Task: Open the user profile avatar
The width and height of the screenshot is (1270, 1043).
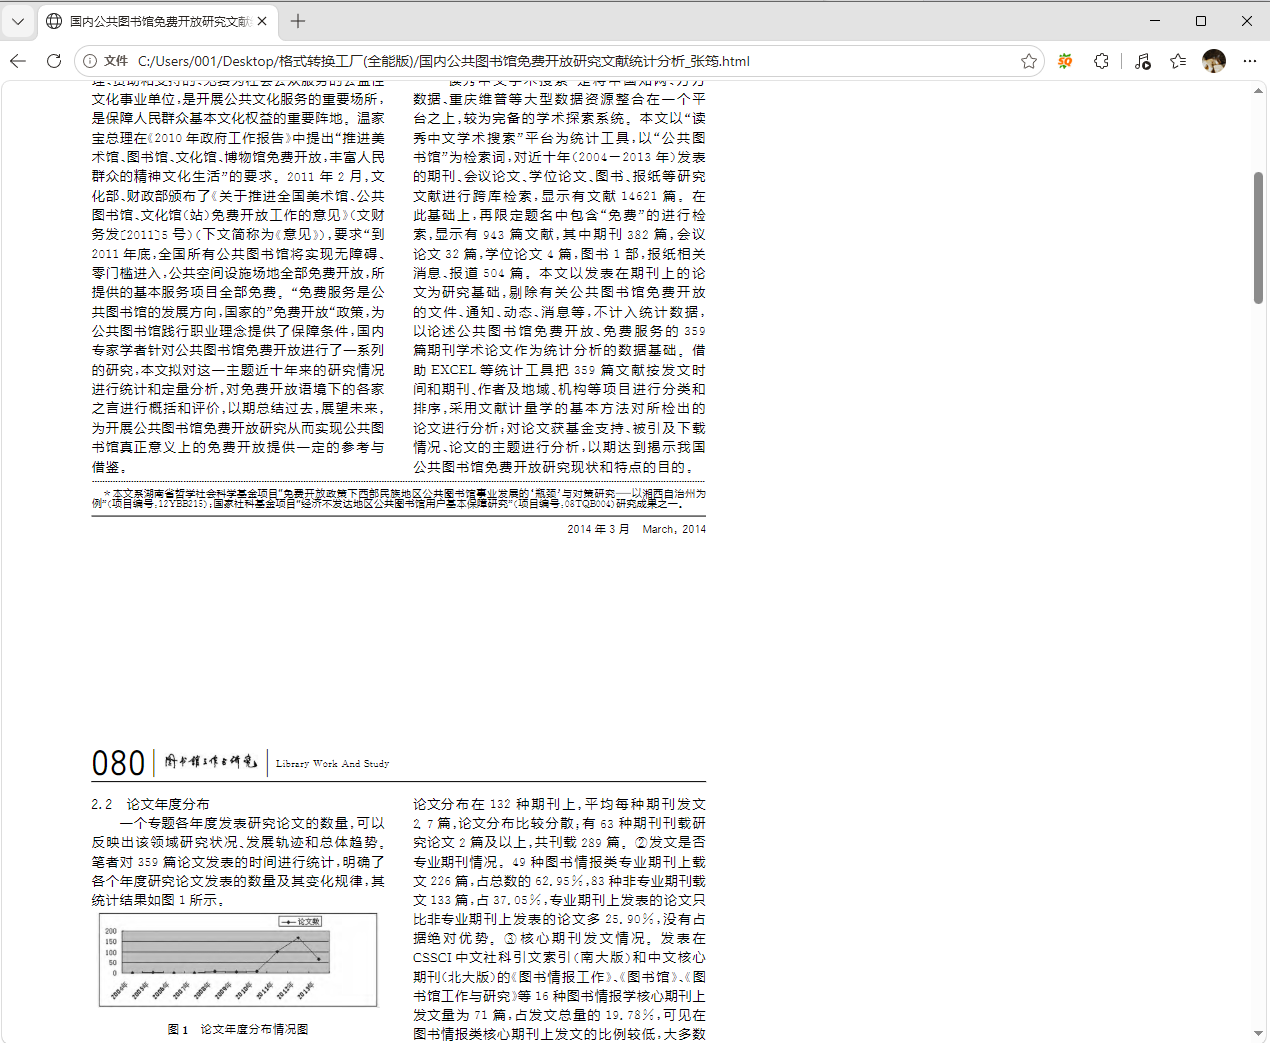Action: point(1214,61)
